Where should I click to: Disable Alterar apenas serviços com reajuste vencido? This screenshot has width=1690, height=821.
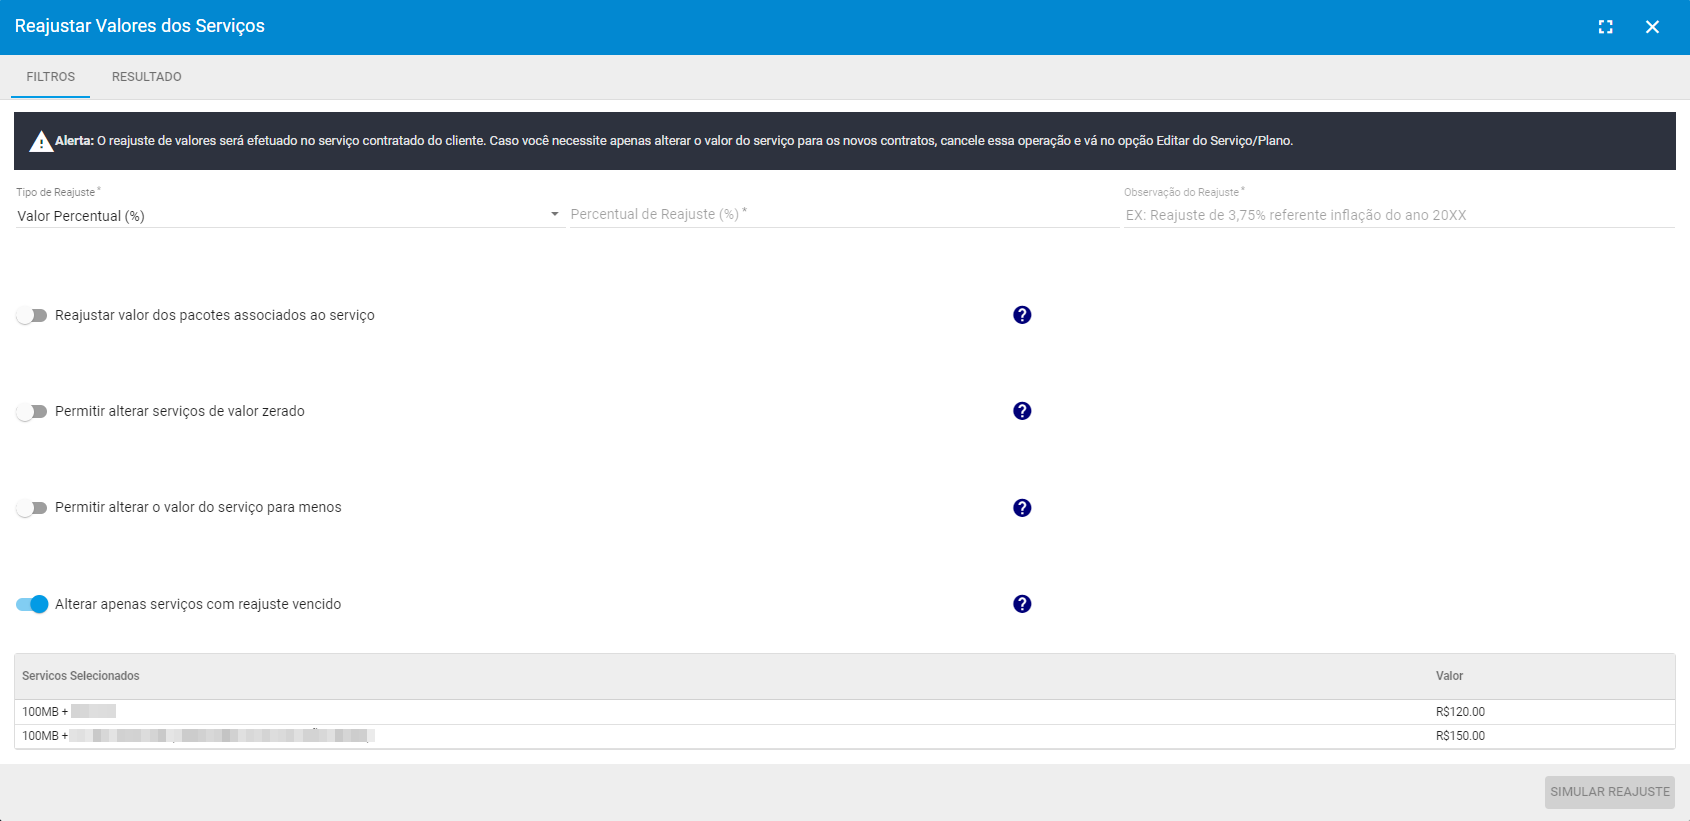pos(32,604)
